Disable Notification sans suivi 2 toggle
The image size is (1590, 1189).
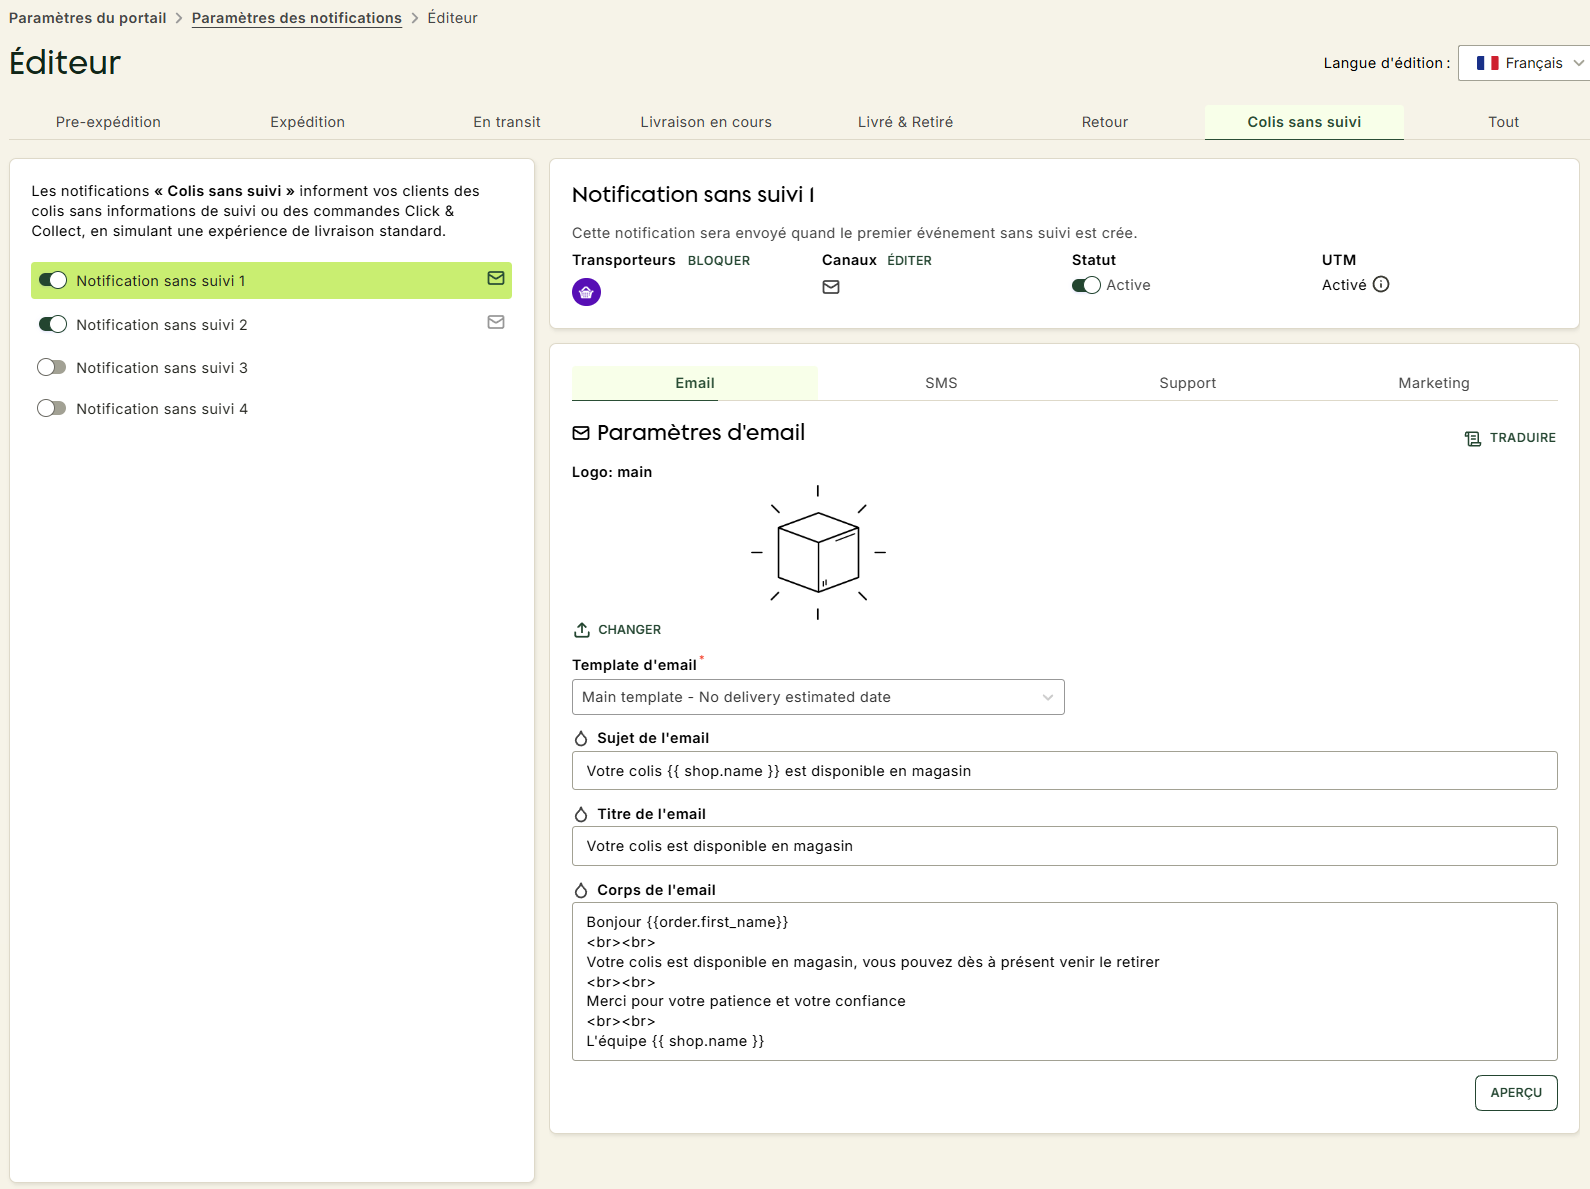coord(53,324)
